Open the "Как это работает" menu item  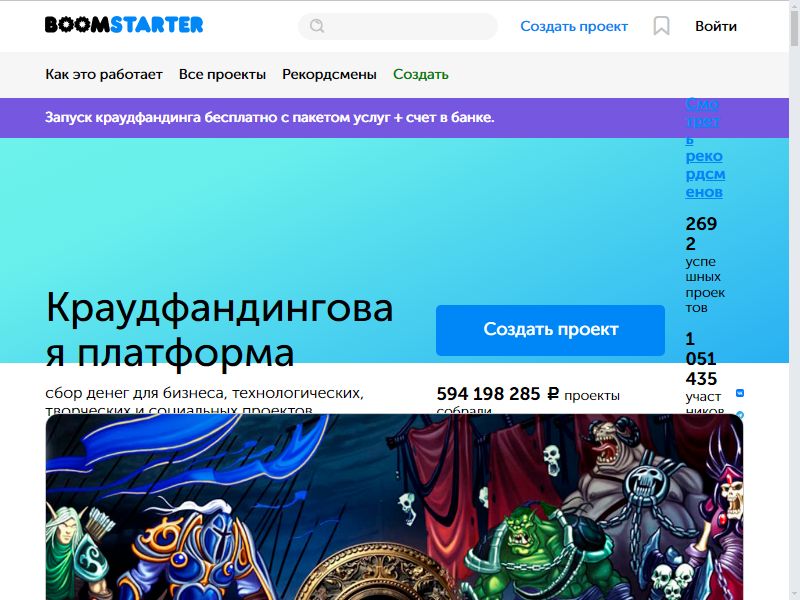[x=104, y=74]
